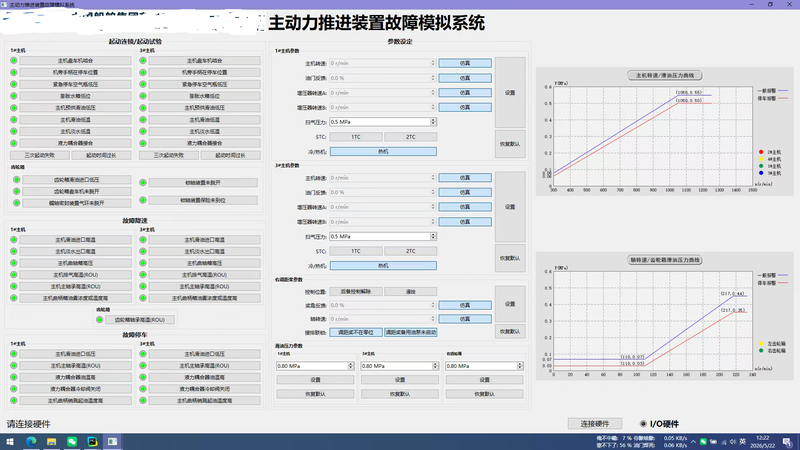The image size is (800, 450).
Task: Open PyCharm from the taskbar
Action: (92, 442)
